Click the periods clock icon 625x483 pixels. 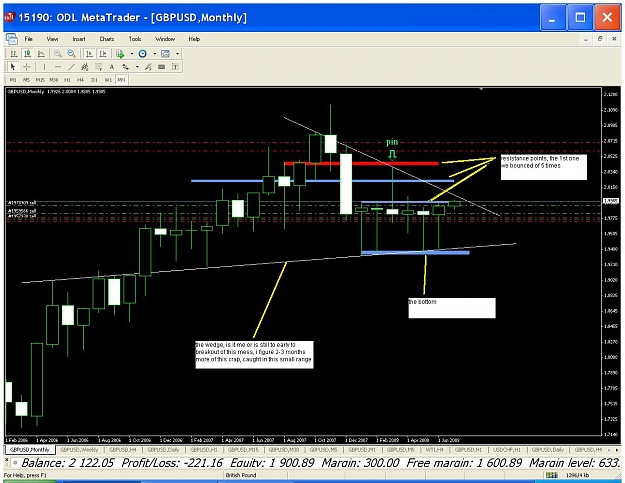coord(142,53)
